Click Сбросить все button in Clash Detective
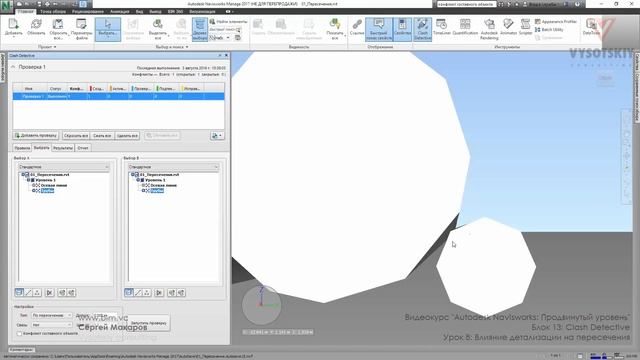Viewport: 640px width, 360px height. [x=76, y=136]
